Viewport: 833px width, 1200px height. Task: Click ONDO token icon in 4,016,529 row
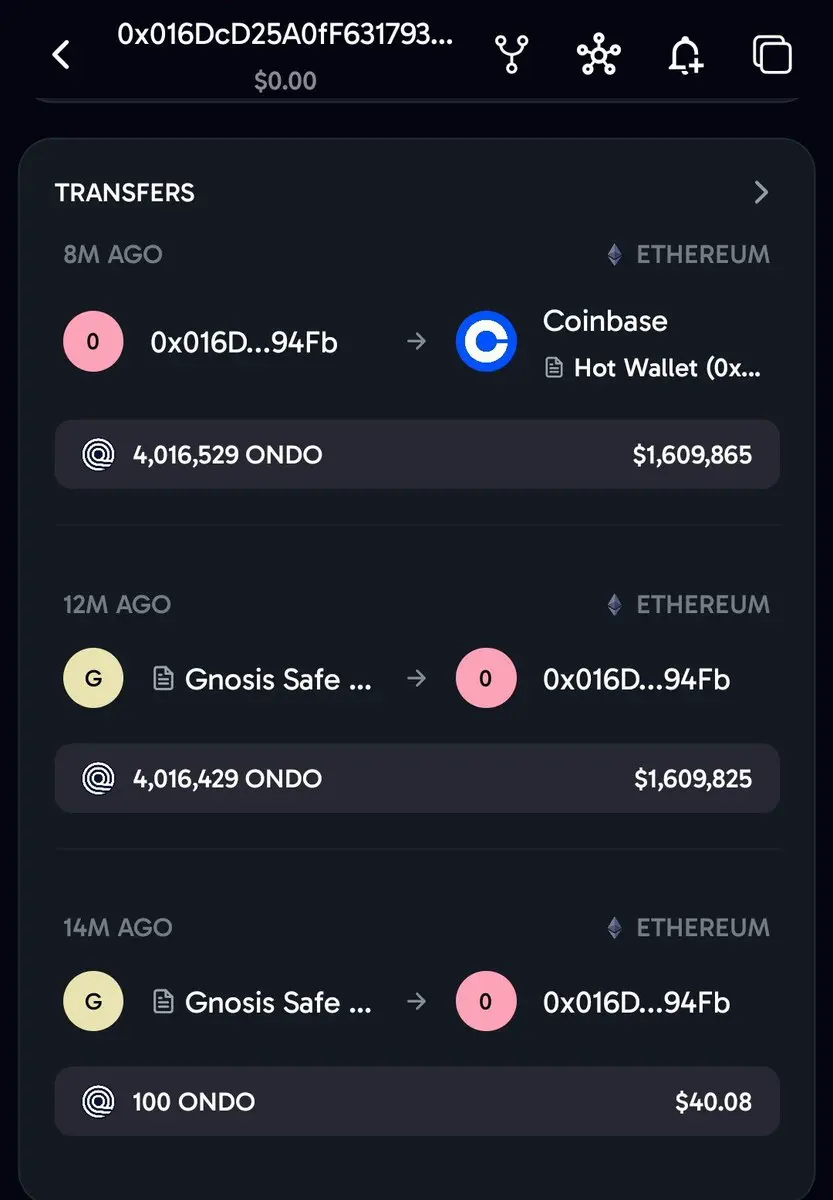(98, 455)
